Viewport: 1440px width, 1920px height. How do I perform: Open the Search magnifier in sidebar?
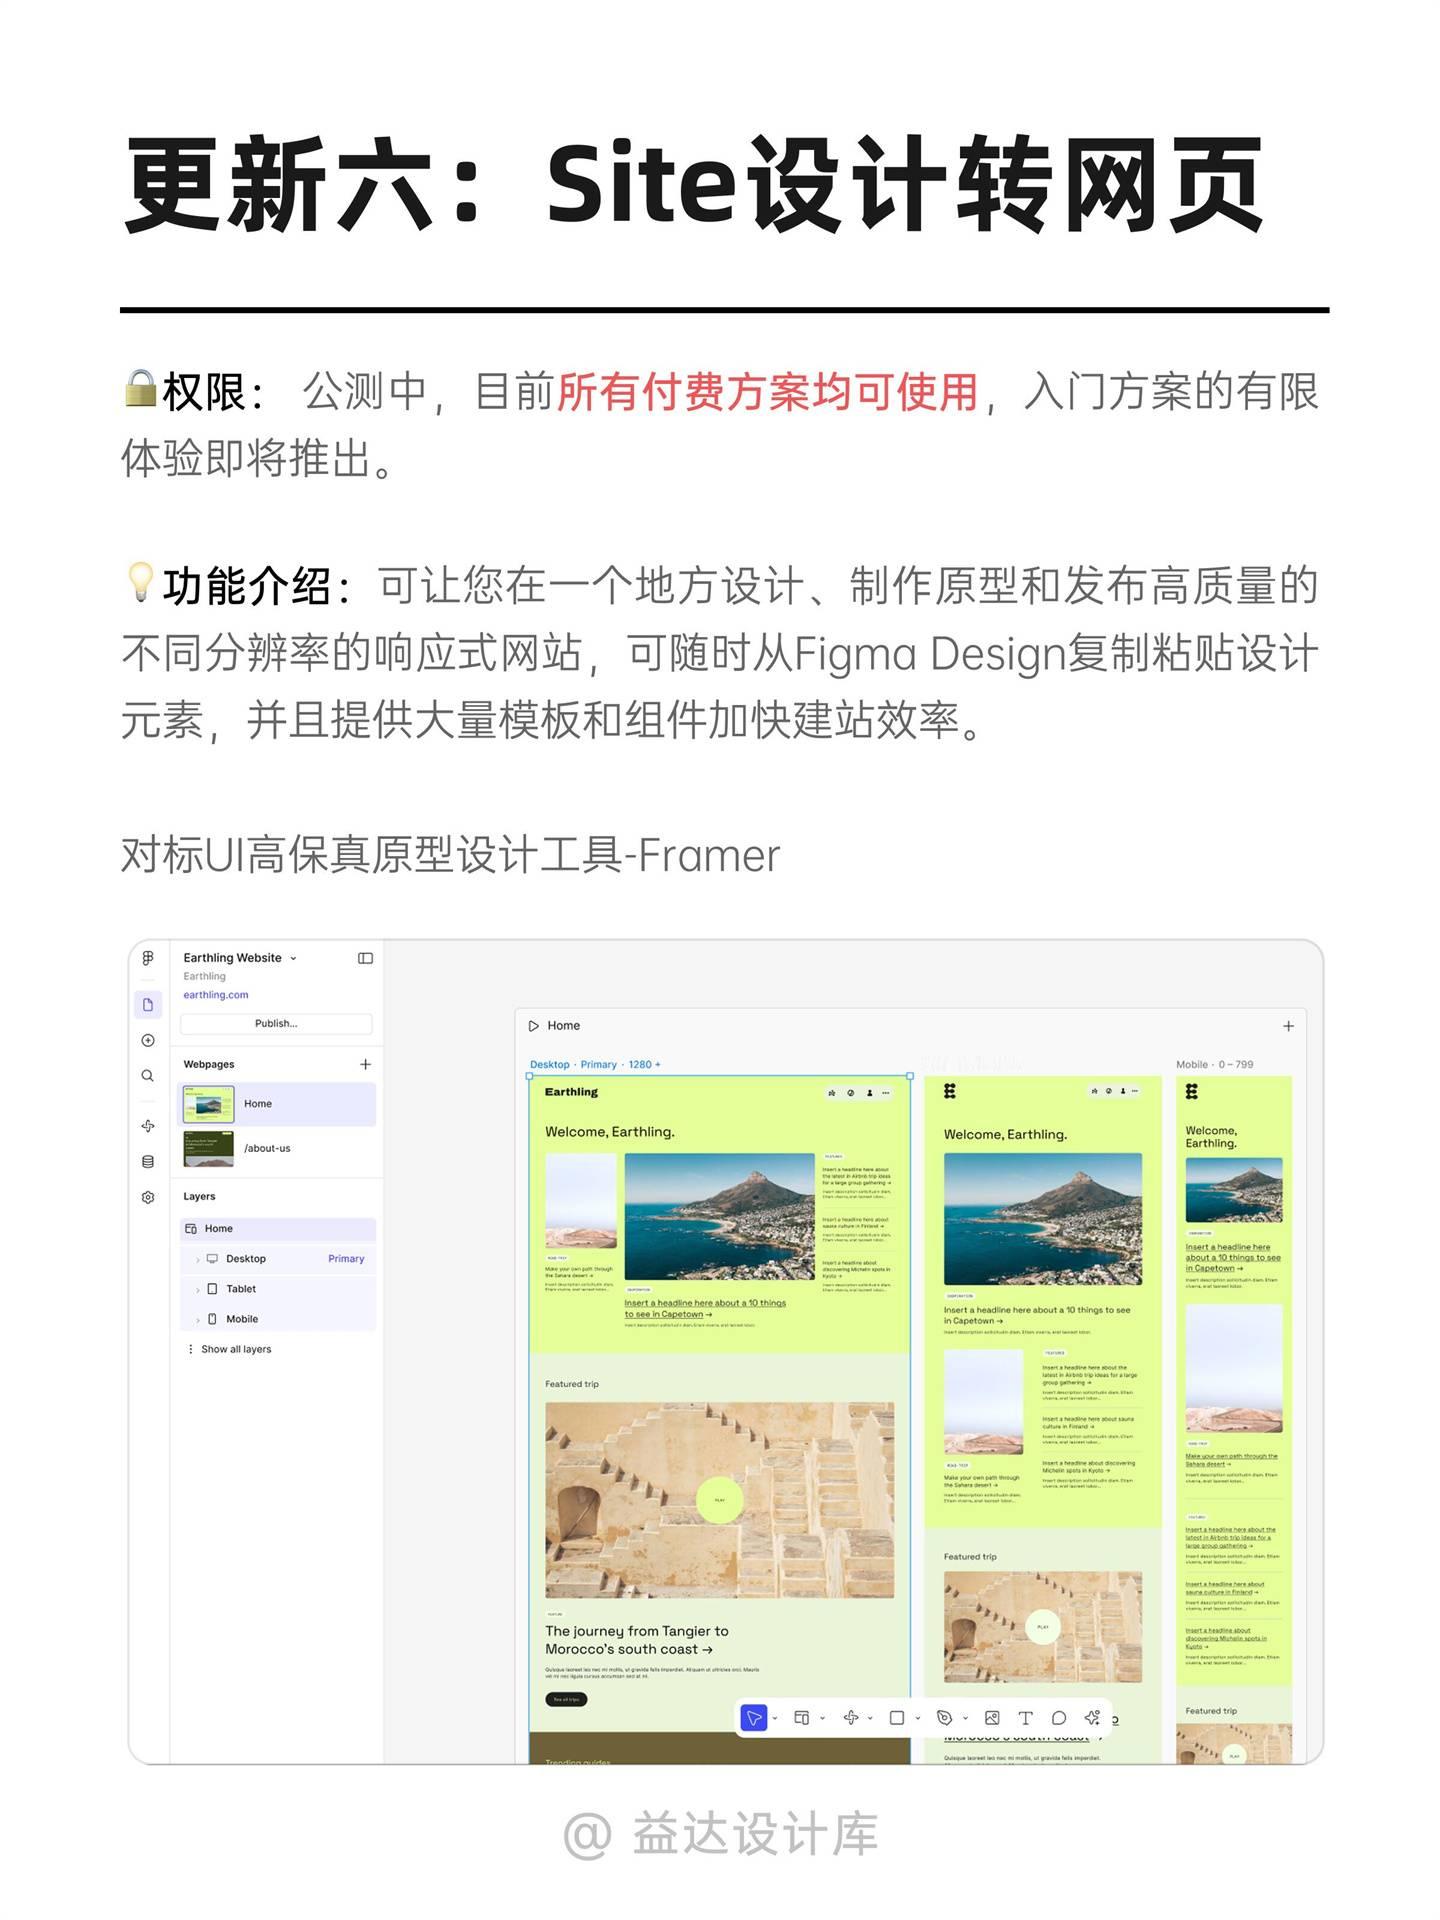pos(148,1076)
